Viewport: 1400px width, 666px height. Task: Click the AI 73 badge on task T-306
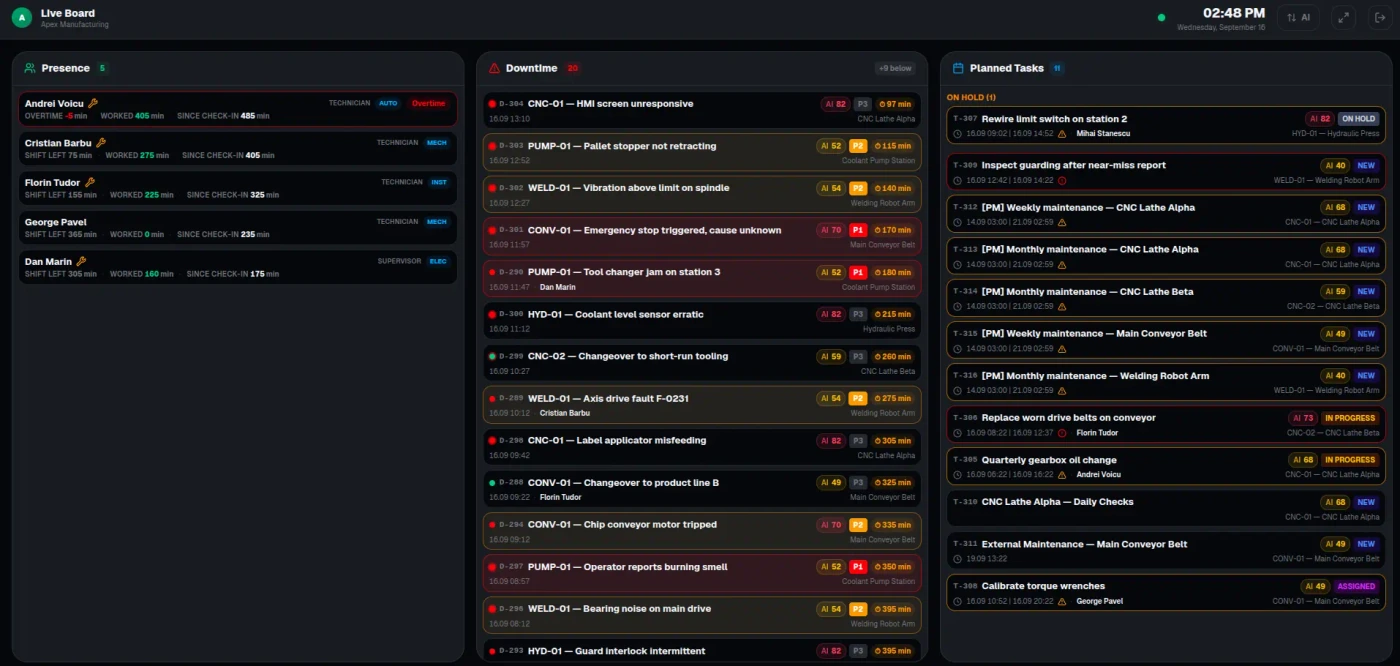click(x=1302, y=418)
